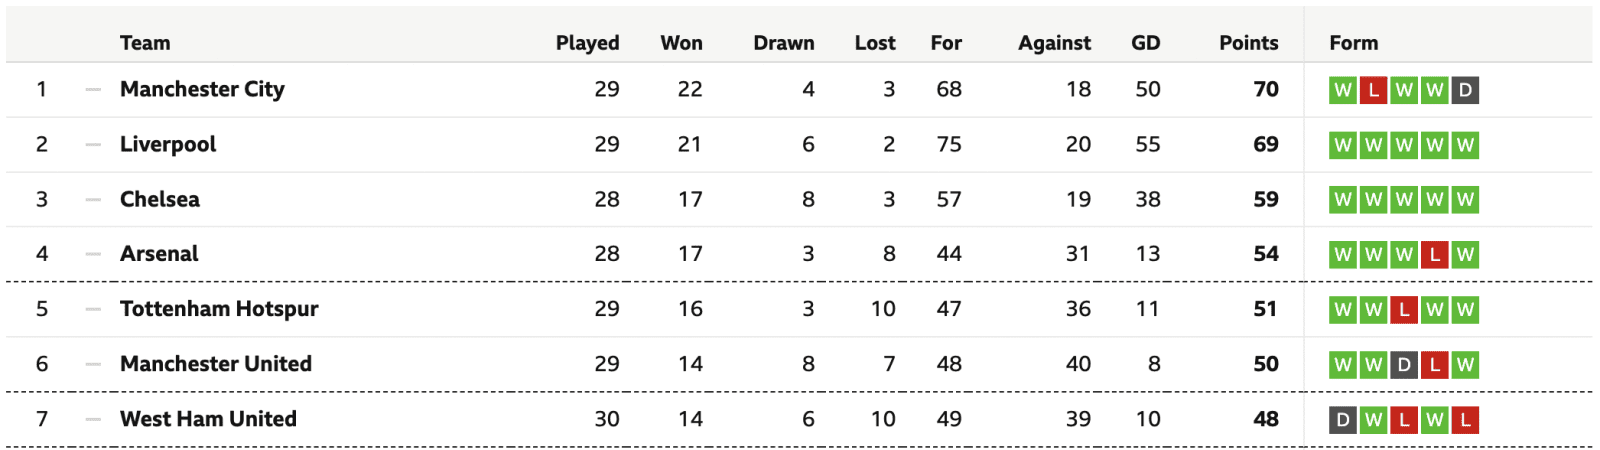Screen dimensions: 1600x450
Task: Click West Ham United's first draw badge
Action: [x=1343, y=420]
